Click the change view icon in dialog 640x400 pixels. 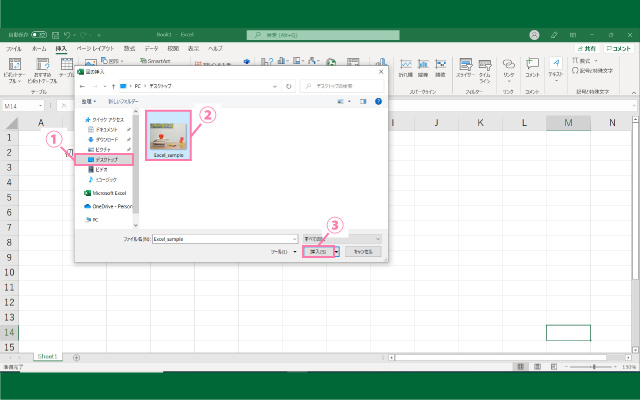[340, 101]
